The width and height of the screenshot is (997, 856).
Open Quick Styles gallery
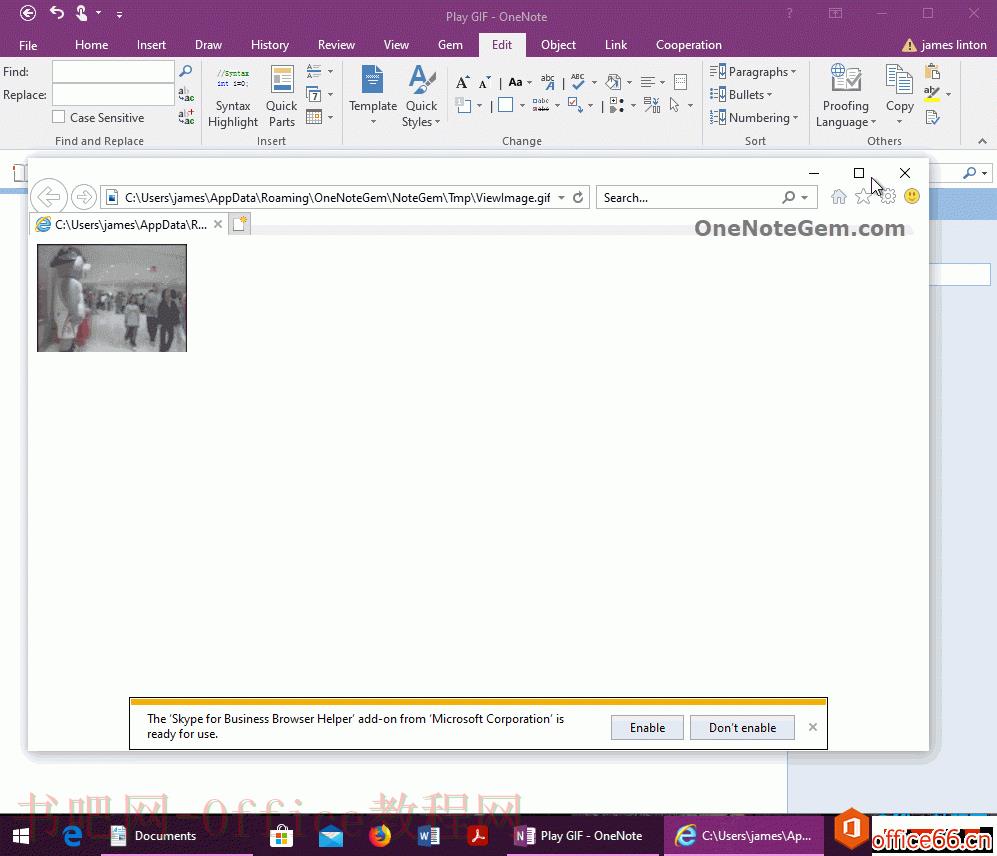(421, 97)
